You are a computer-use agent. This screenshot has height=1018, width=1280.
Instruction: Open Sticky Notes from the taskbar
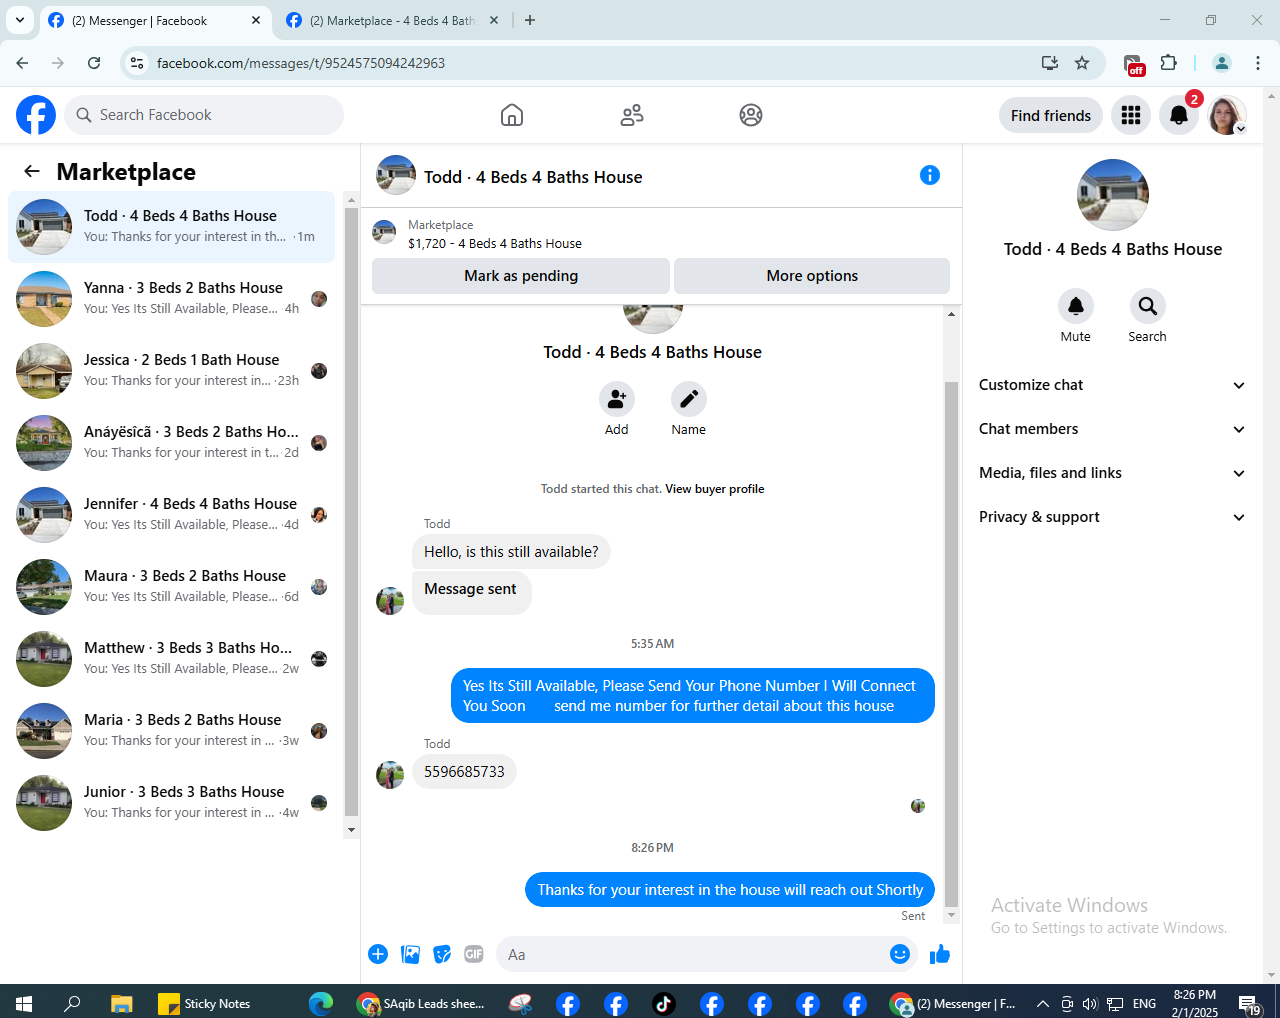[x=205, y=1003]
